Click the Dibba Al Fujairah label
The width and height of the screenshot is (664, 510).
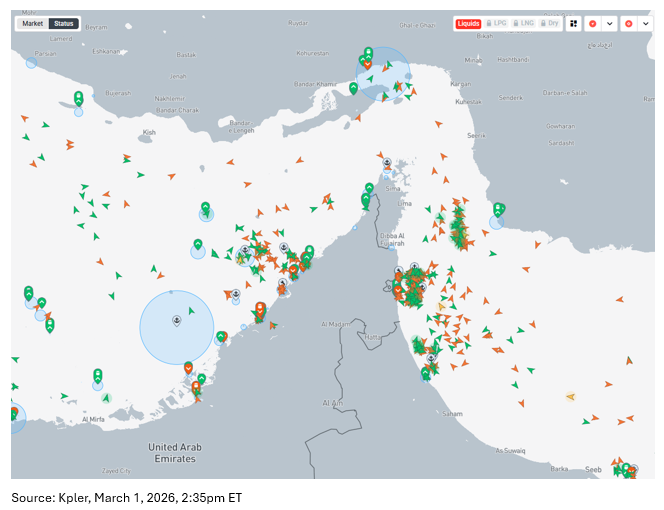[x=392, y=239]
